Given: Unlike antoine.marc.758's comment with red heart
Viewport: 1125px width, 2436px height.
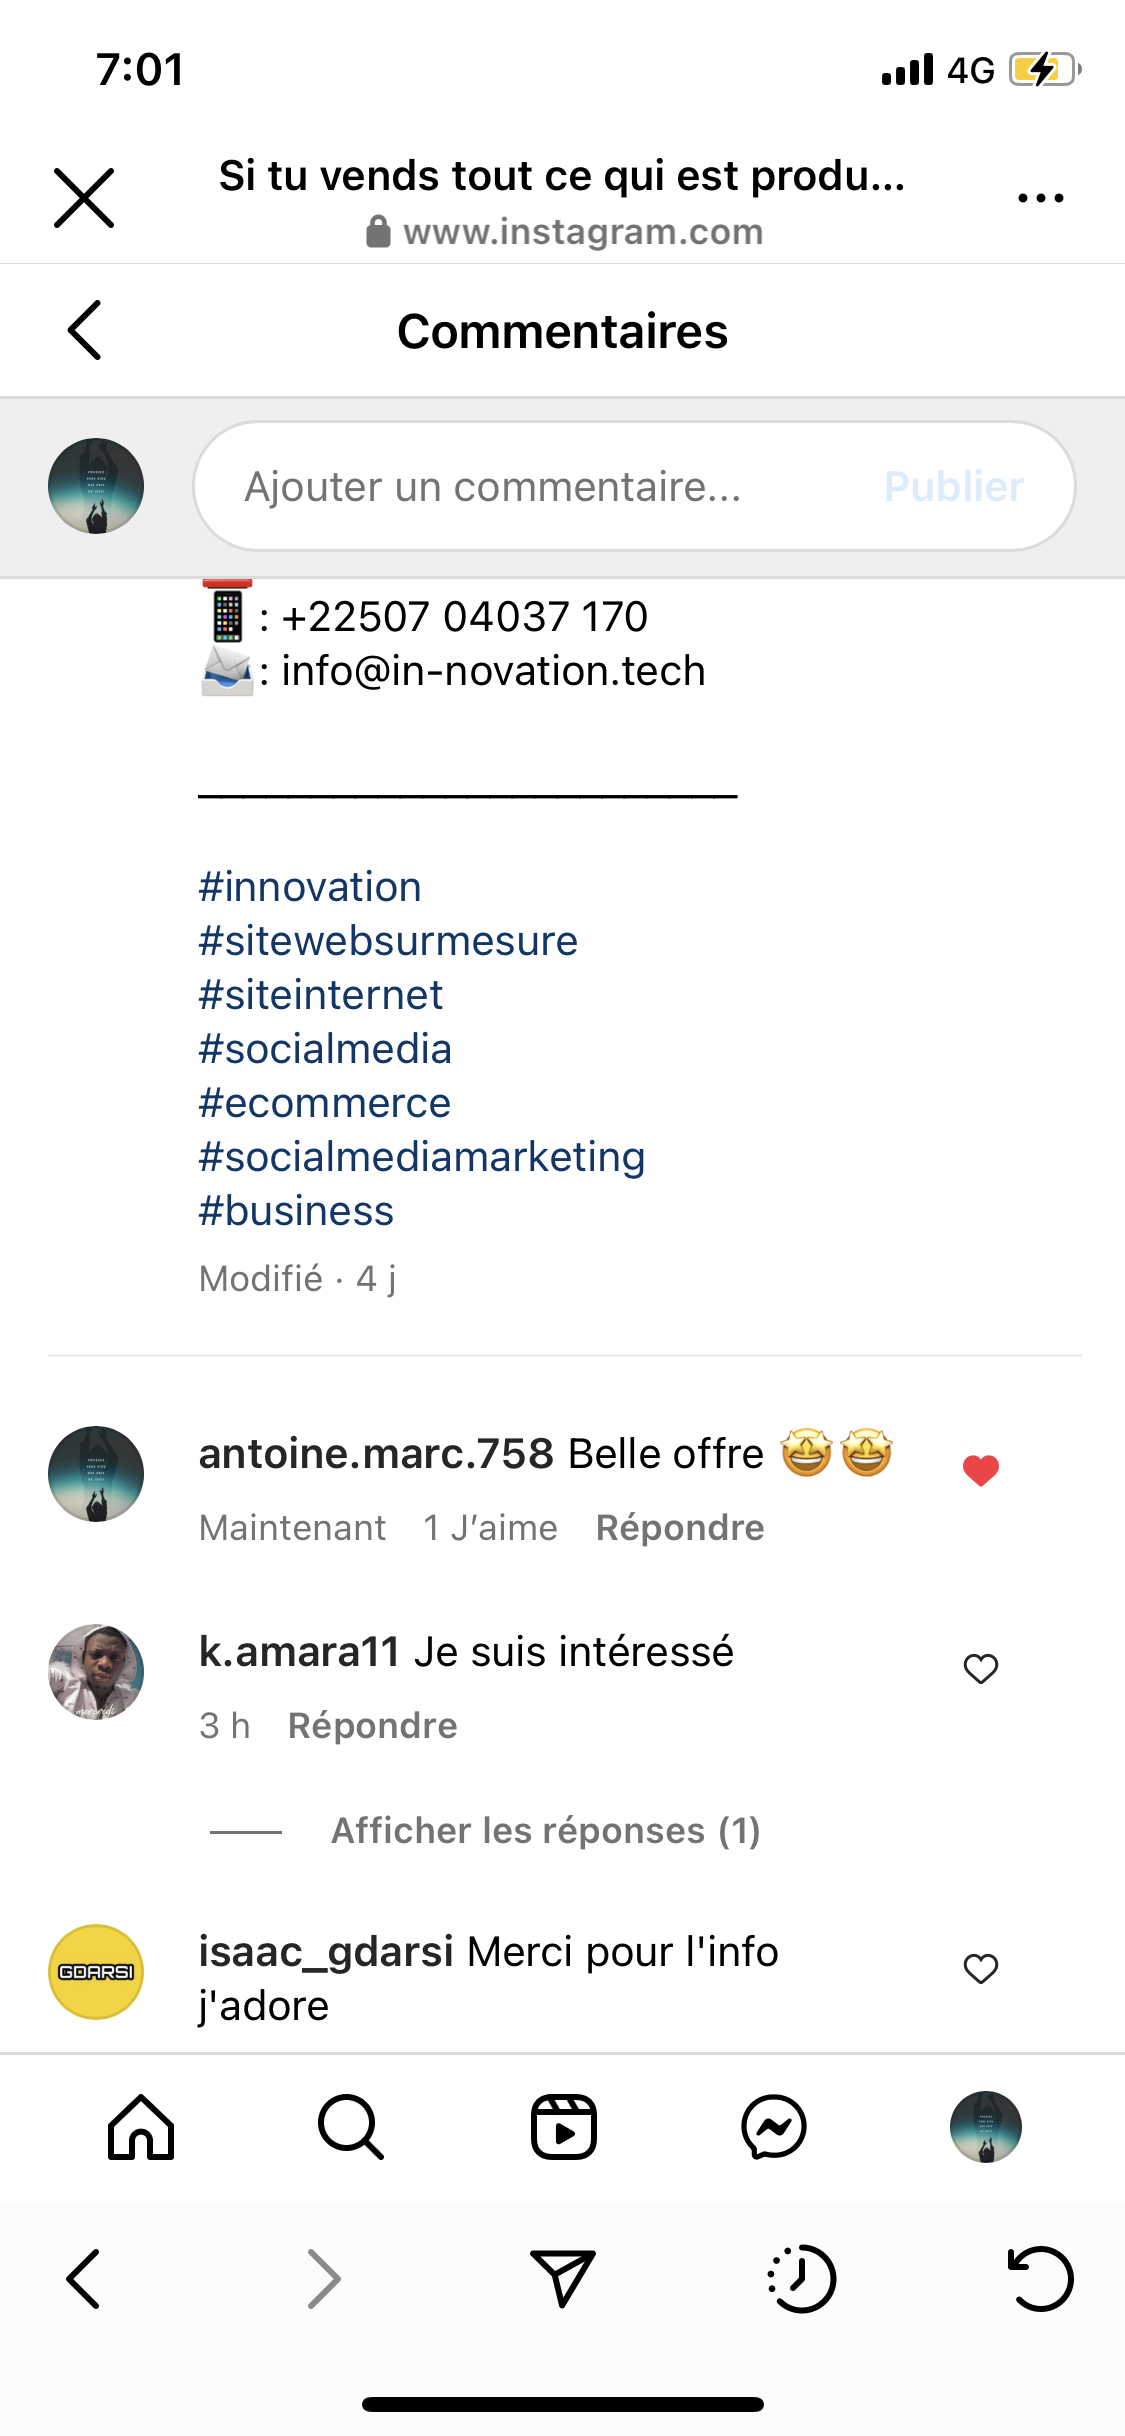Looking at the screenshot, I should coord(981,1470).
